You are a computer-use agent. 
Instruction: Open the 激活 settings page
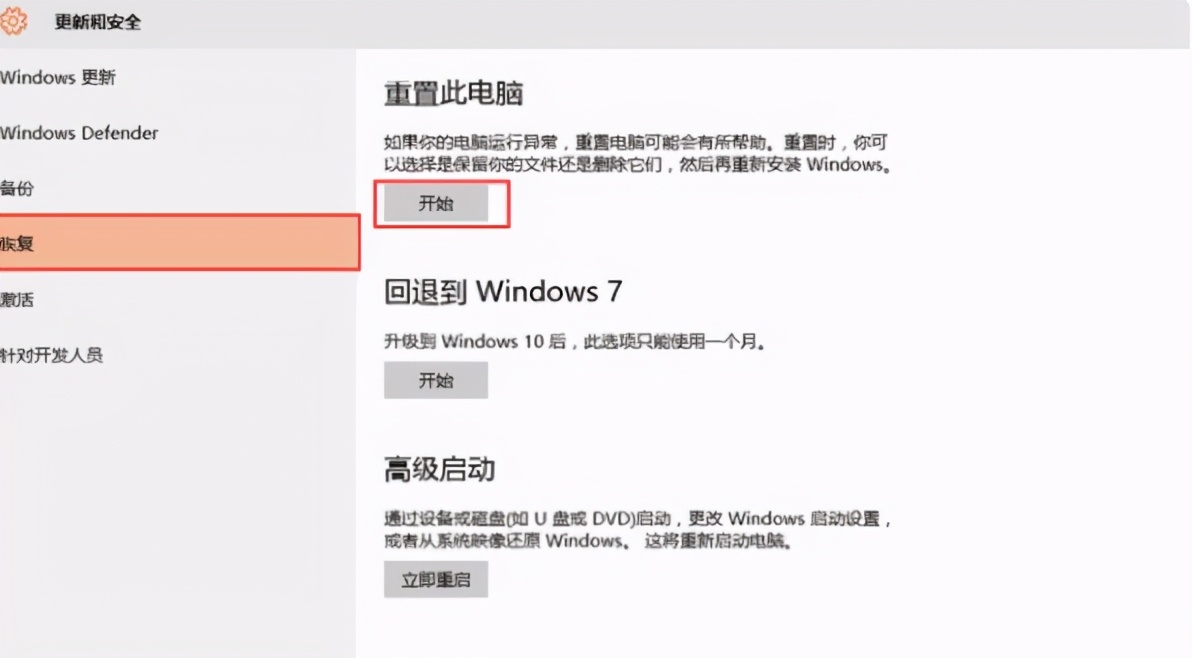(x=17, y=299)
